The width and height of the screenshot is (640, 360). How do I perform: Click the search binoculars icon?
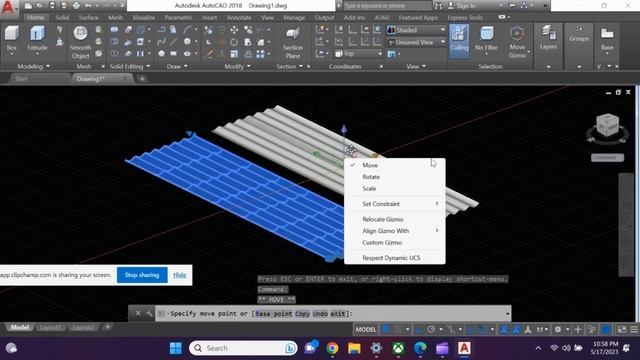[438, 6]
